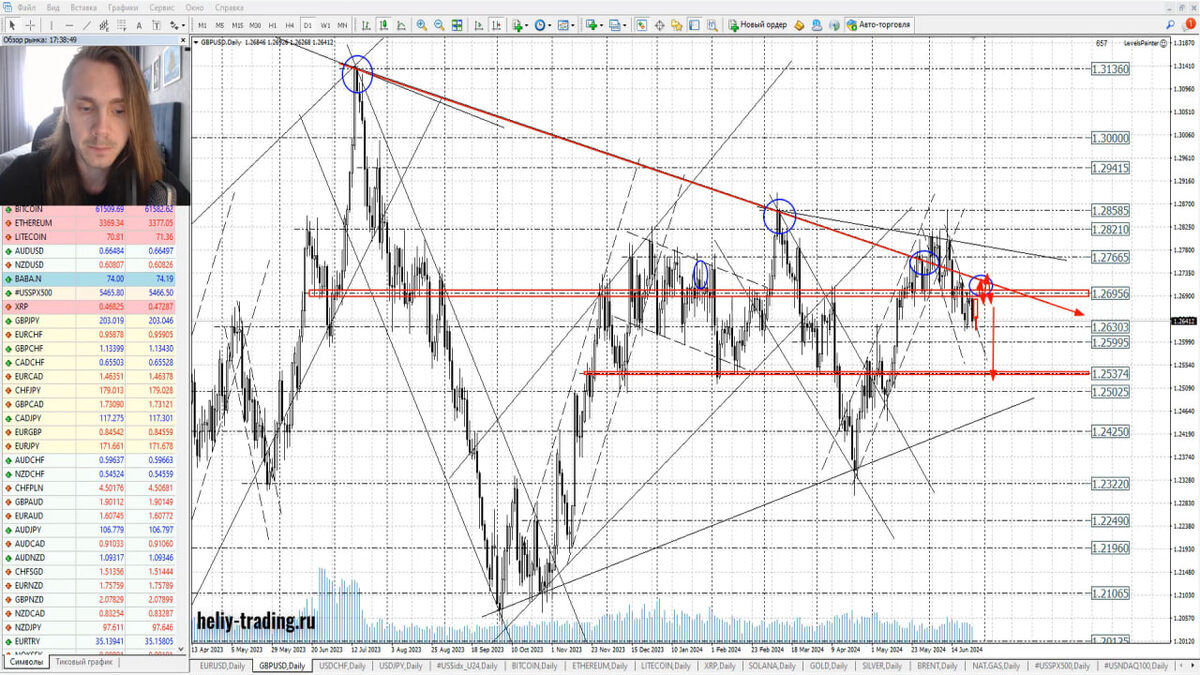Click the search magnifier in top right
The height and width of the screenshot is (675, 1200).
pyautogui.click(x=1169, y=24)
